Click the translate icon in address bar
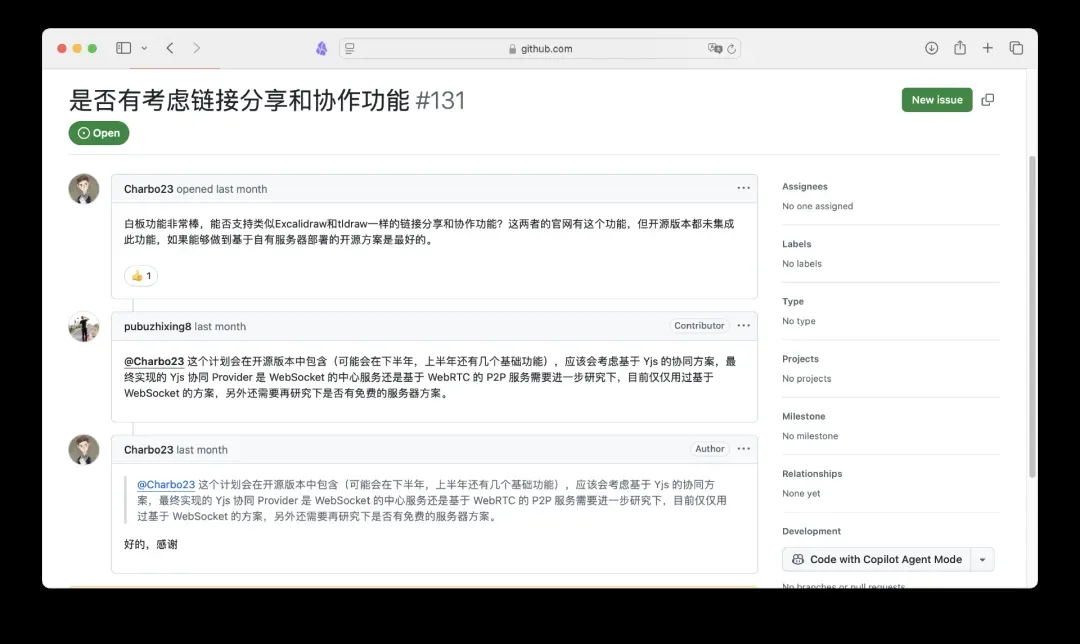 (x=714, y=48)
